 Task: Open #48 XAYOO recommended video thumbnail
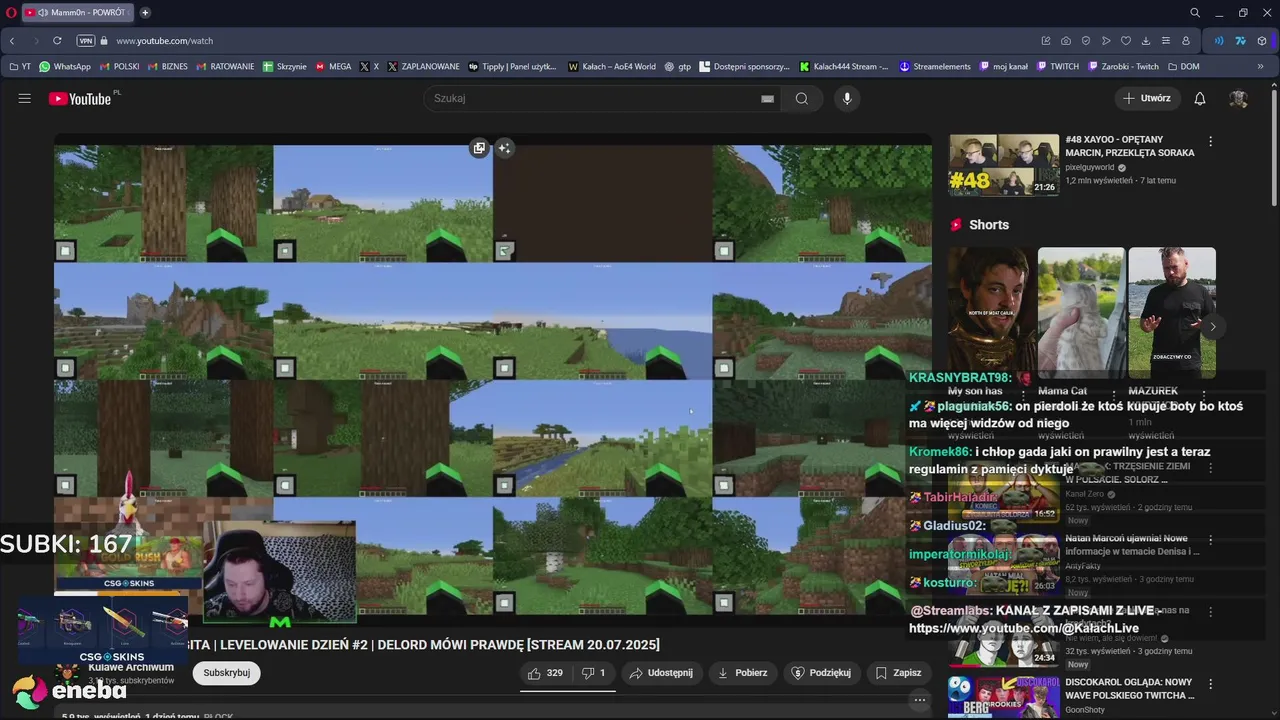(1004, 165)
